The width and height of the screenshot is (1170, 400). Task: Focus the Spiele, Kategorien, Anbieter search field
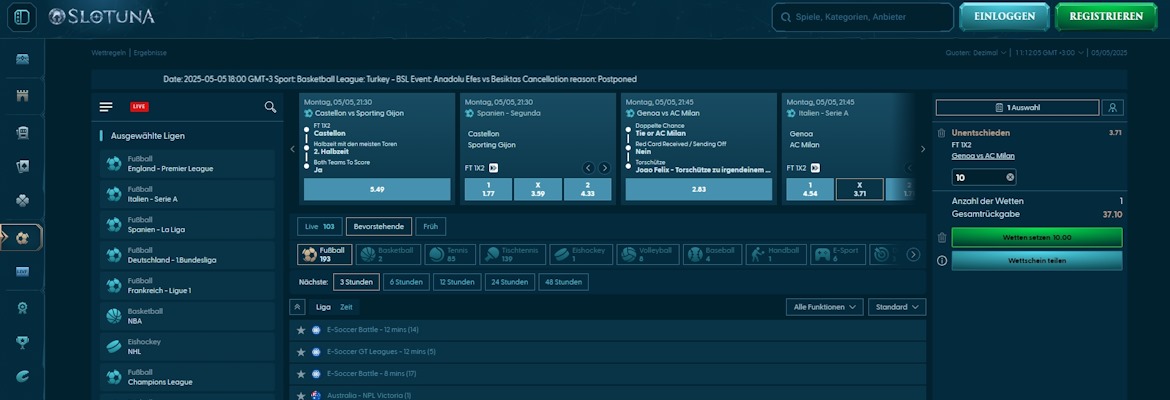pos(863,16)
